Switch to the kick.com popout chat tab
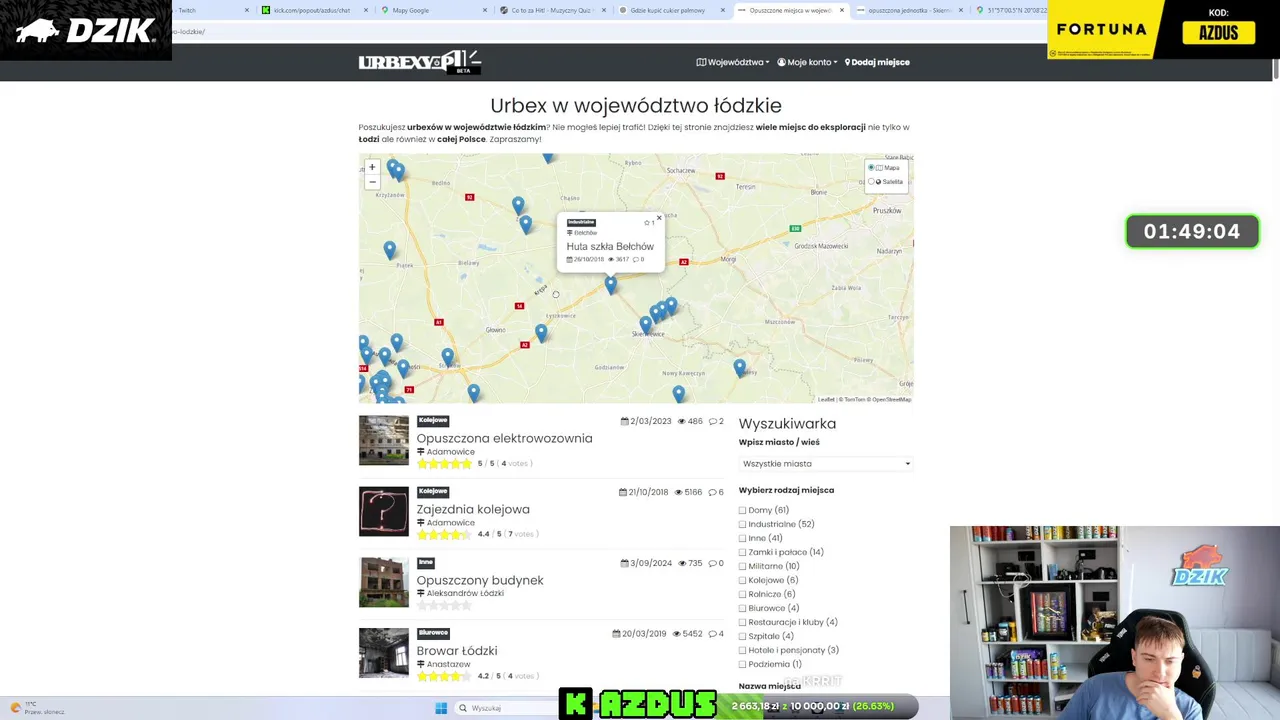The image size is (1280, 720). click(315, 10)
